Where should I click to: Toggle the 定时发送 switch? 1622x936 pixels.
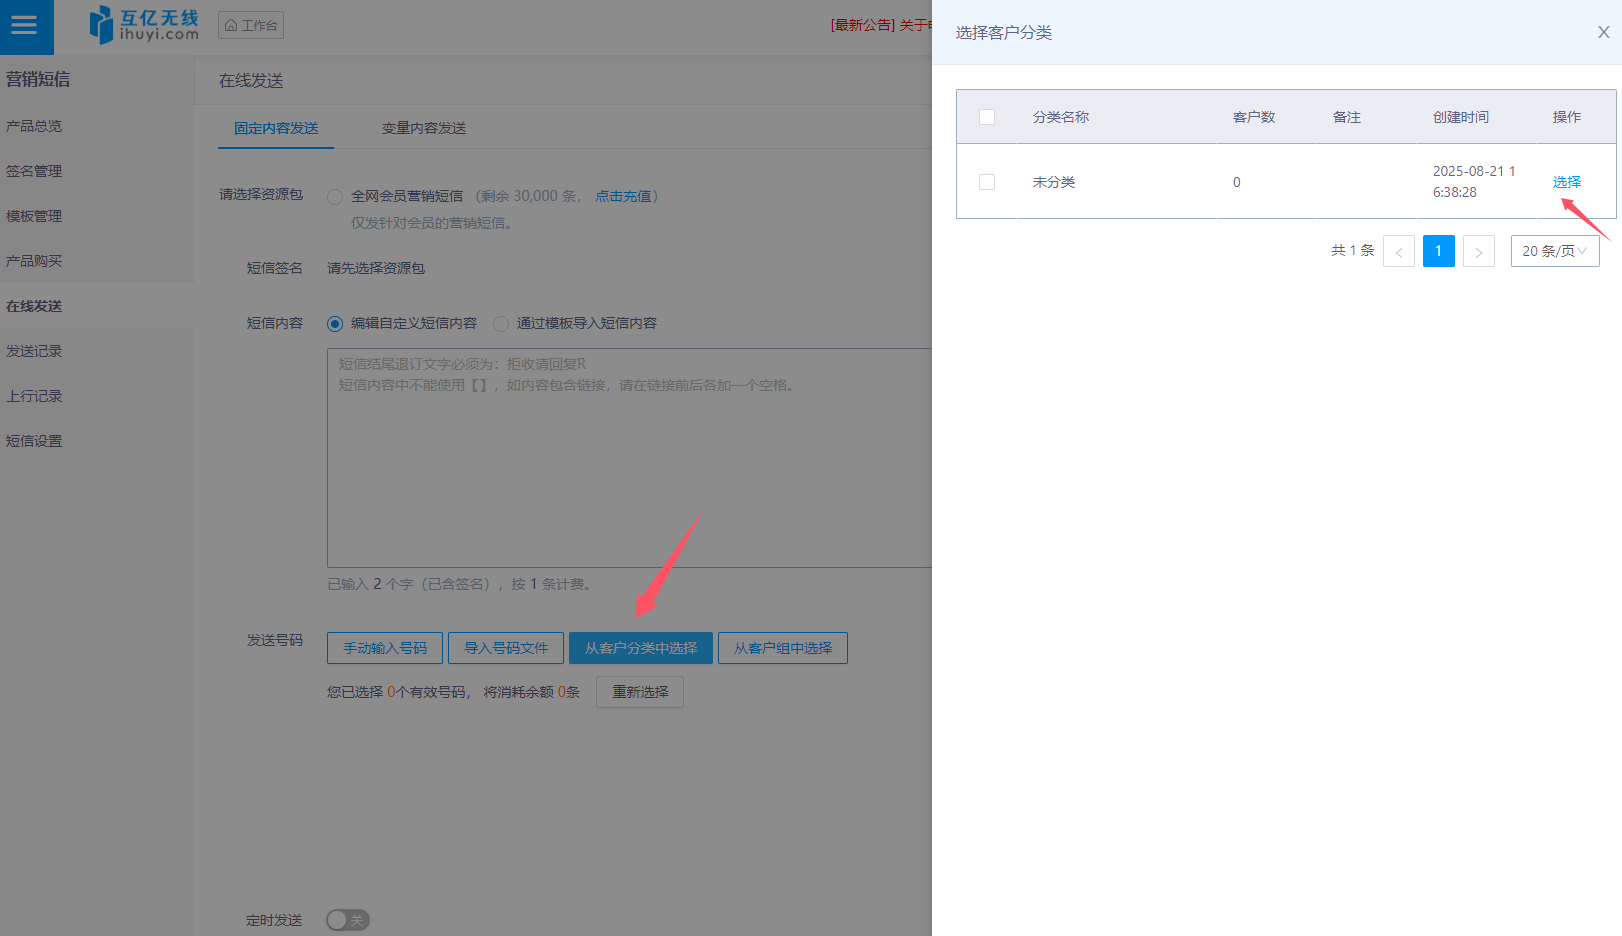pos(348,920)
